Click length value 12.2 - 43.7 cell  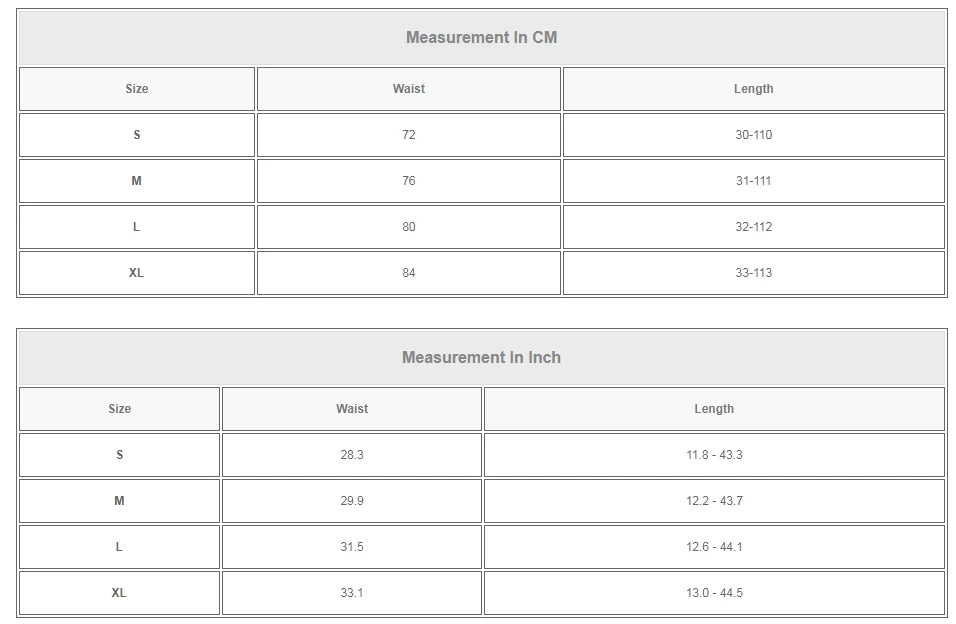[x=714, y=501]
